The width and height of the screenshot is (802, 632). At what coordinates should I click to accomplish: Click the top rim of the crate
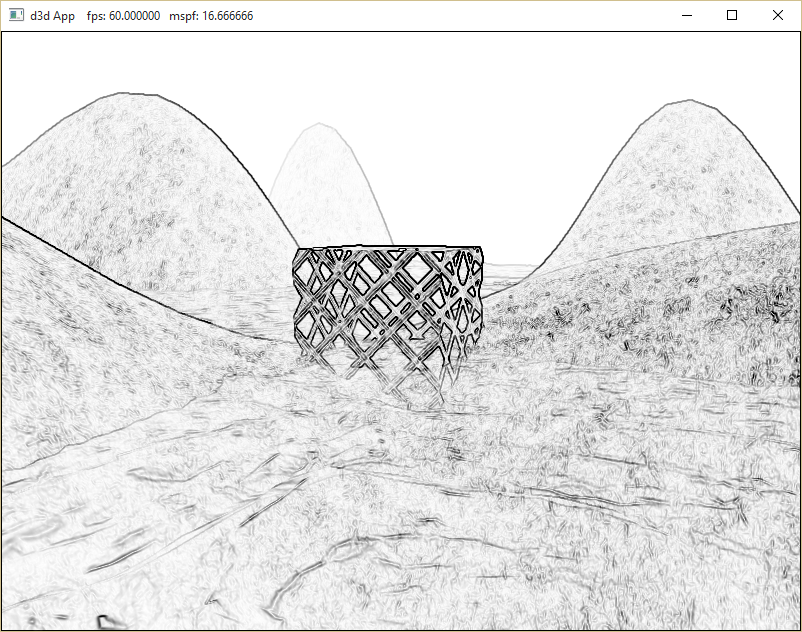pyautogui.click(x=388, y=249)
